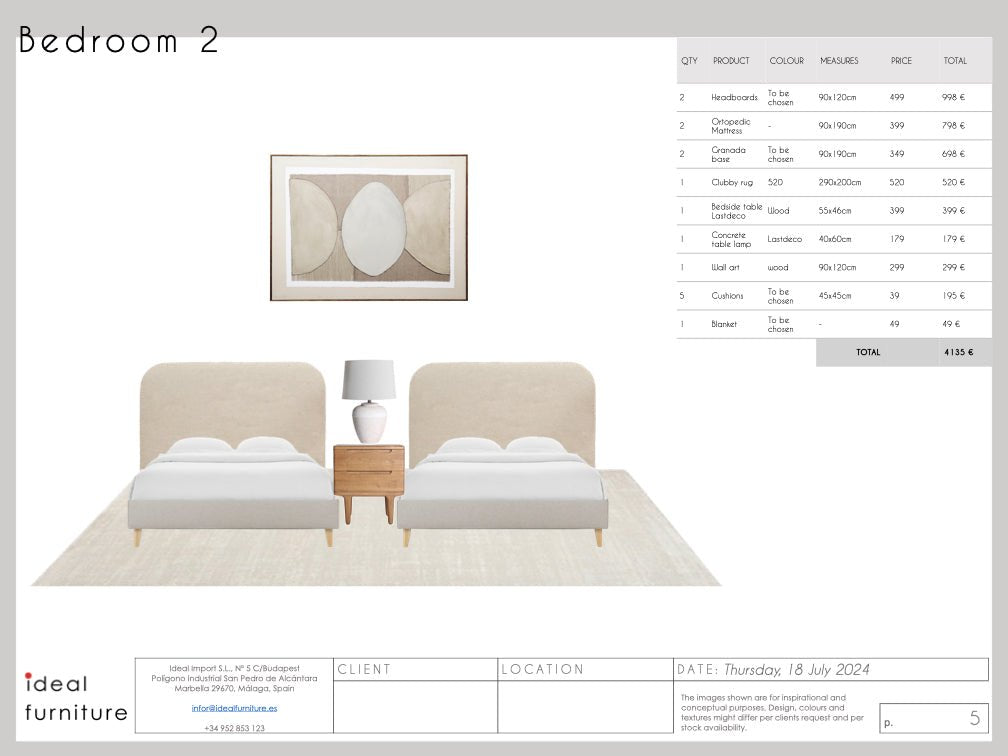Image resolution: width=1008 pixels, height=756 pixels.
Task: Select the wall art image above the beds
Action: [x=369, y=227]
